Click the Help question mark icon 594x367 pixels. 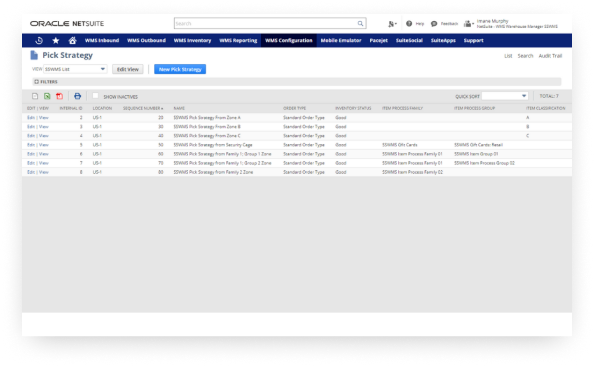point(409,23)
